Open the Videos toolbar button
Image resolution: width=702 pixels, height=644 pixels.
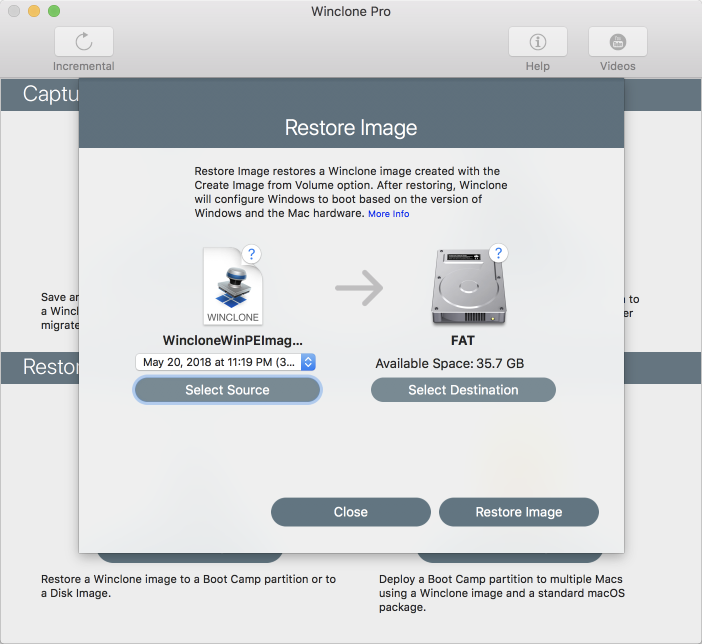(x=617, y=42)
